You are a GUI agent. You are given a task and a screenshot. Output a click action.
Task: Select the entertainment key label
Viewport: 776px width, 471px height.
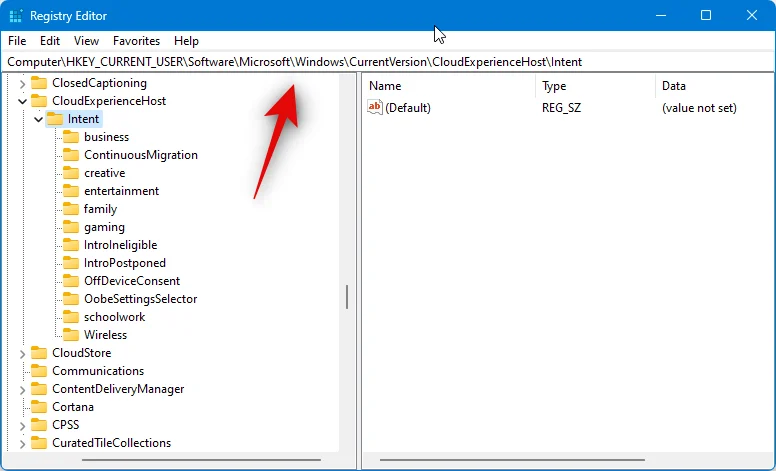(x=121, y=191)
